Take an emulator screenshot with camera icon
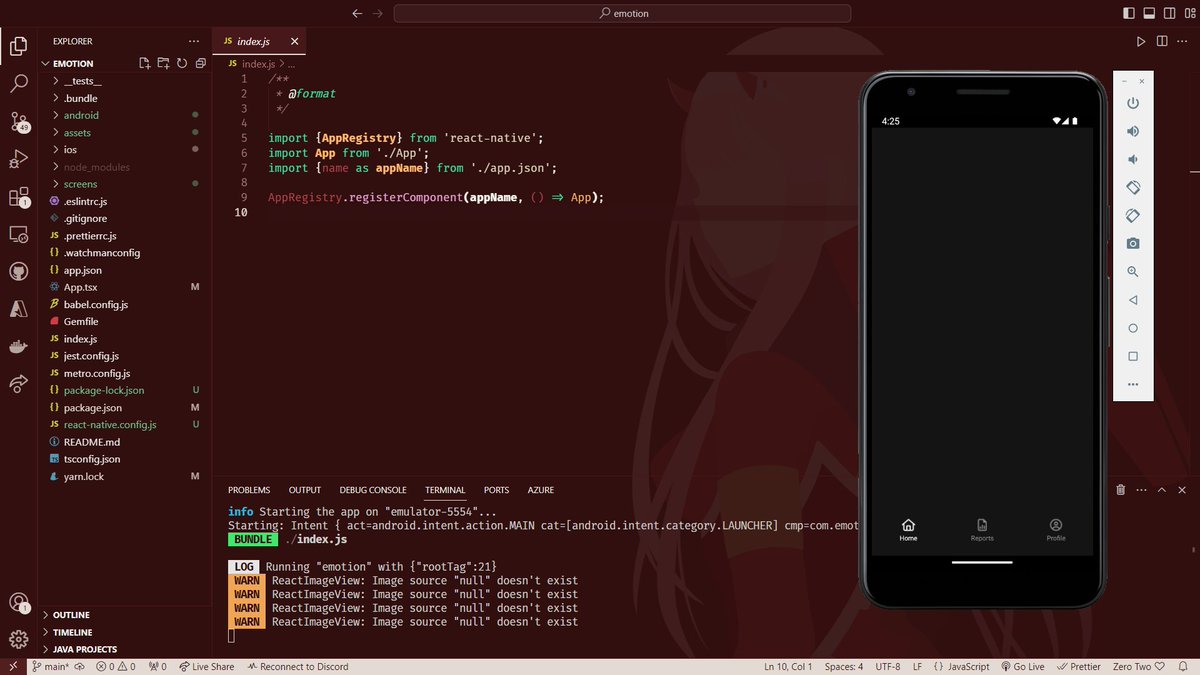The width and height of the screenshot is (1200, 675). point(1133,243)
